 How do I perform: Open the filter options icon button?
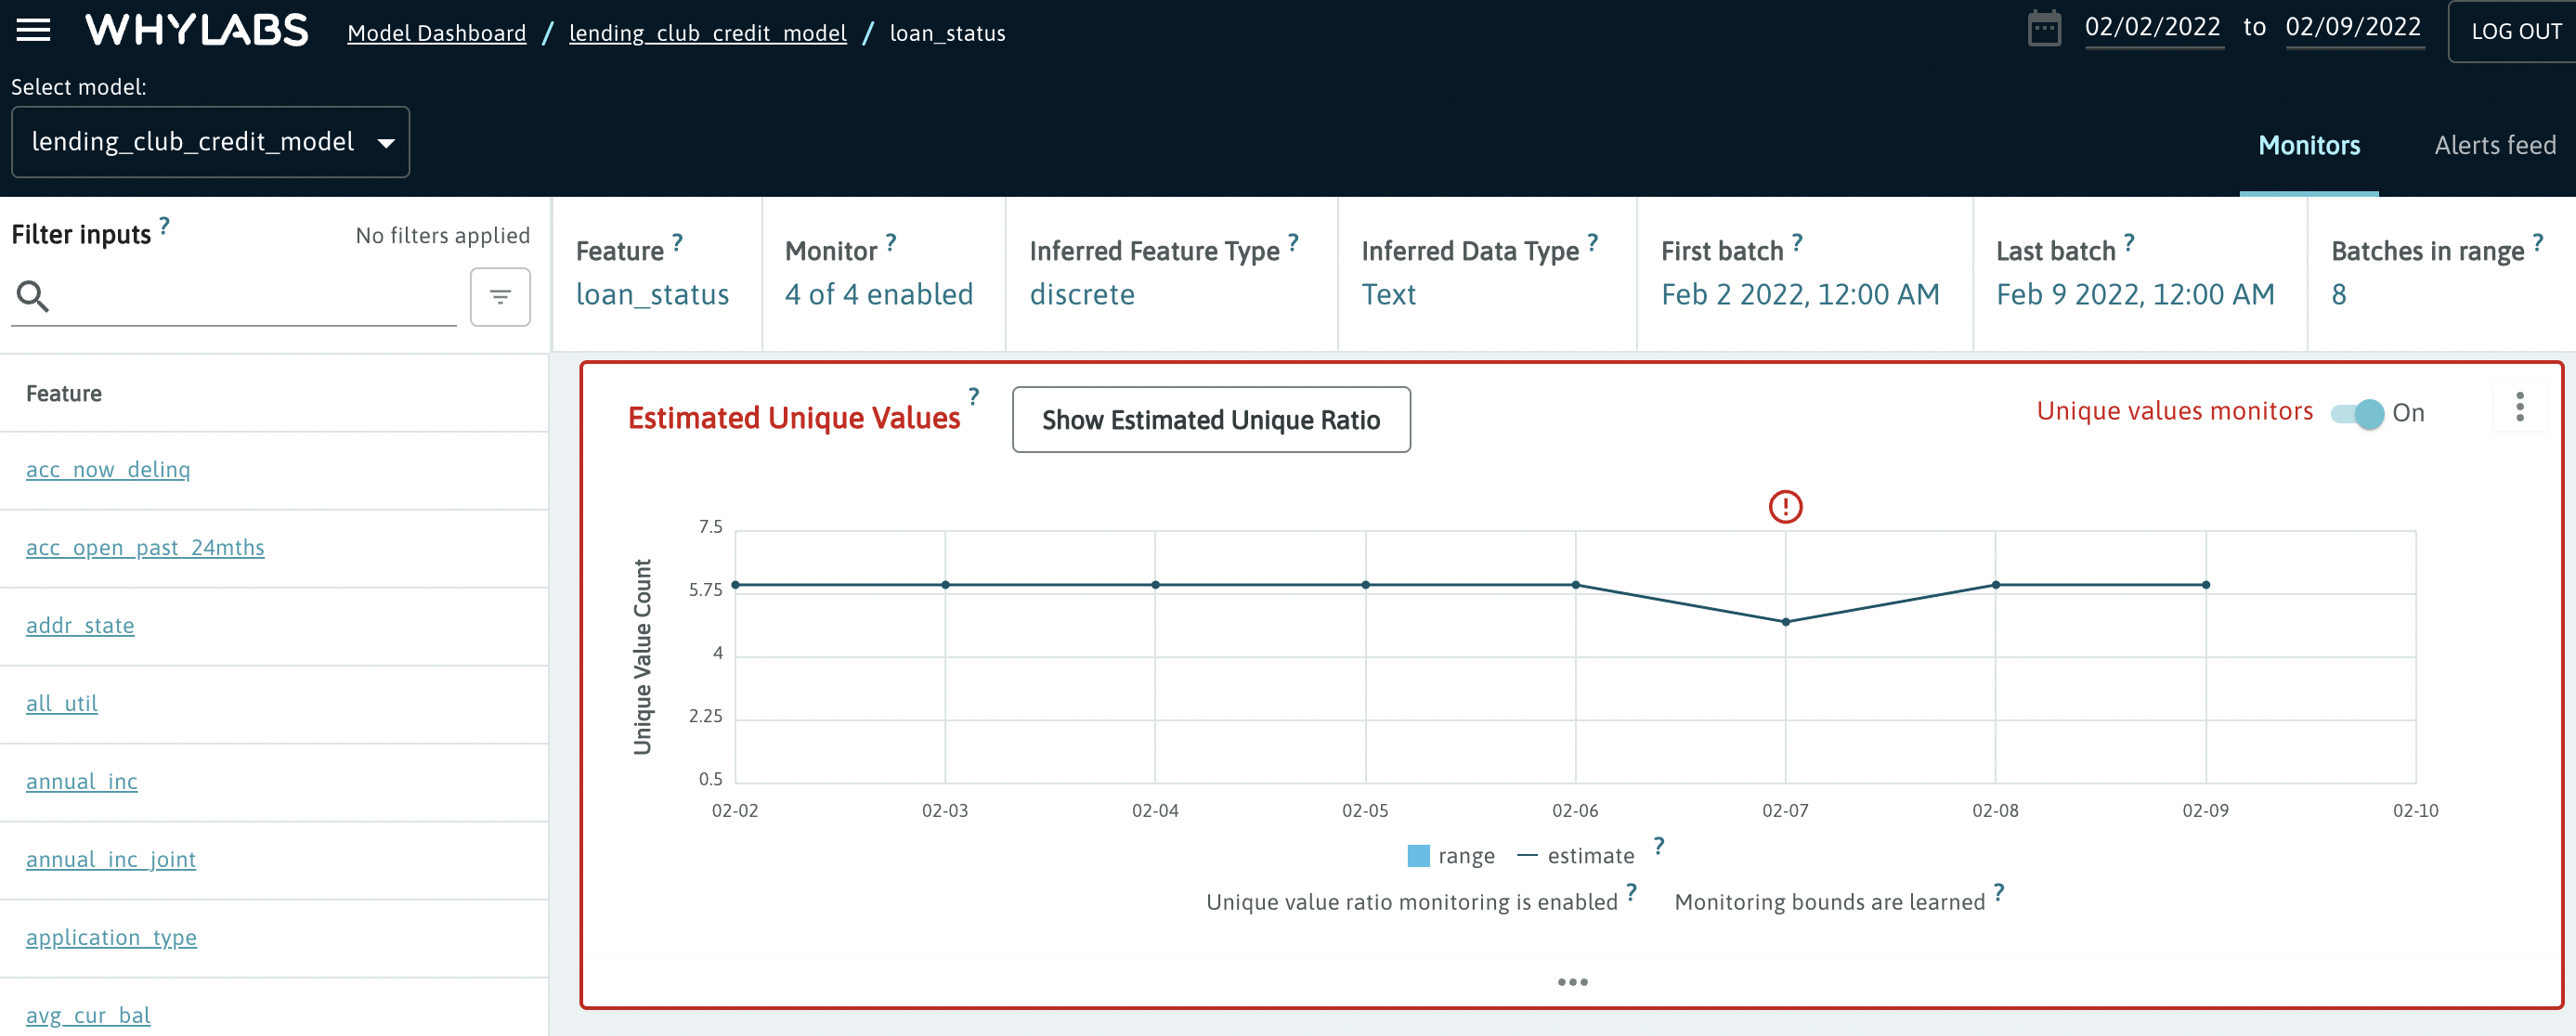pos(500,296)
